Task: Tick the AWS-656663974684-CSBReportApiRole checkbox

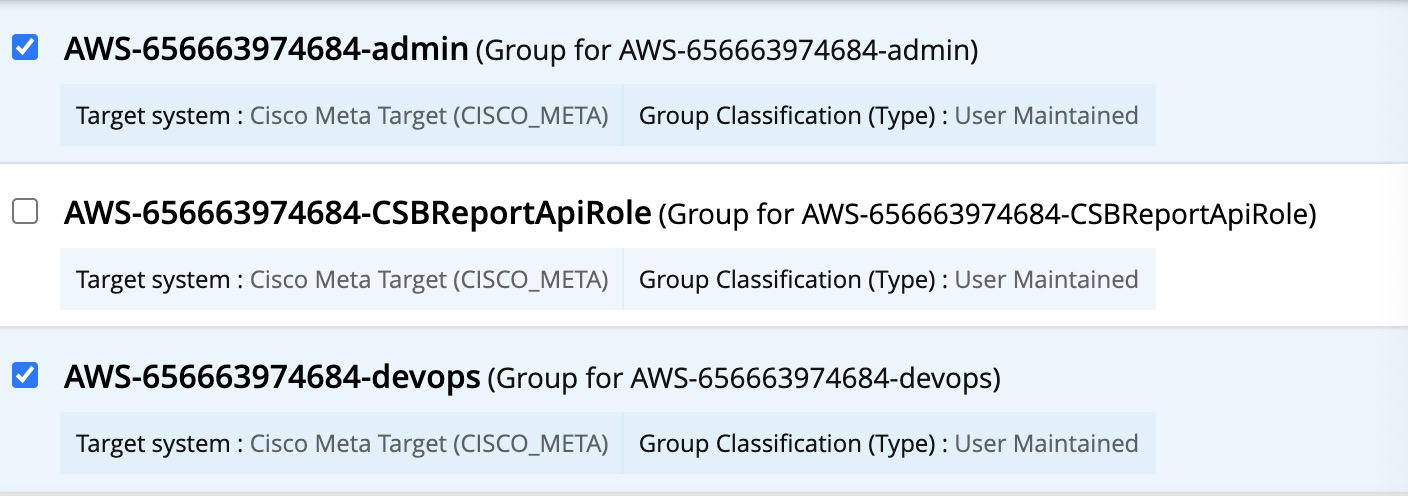Action: click(x=25, y=211)
